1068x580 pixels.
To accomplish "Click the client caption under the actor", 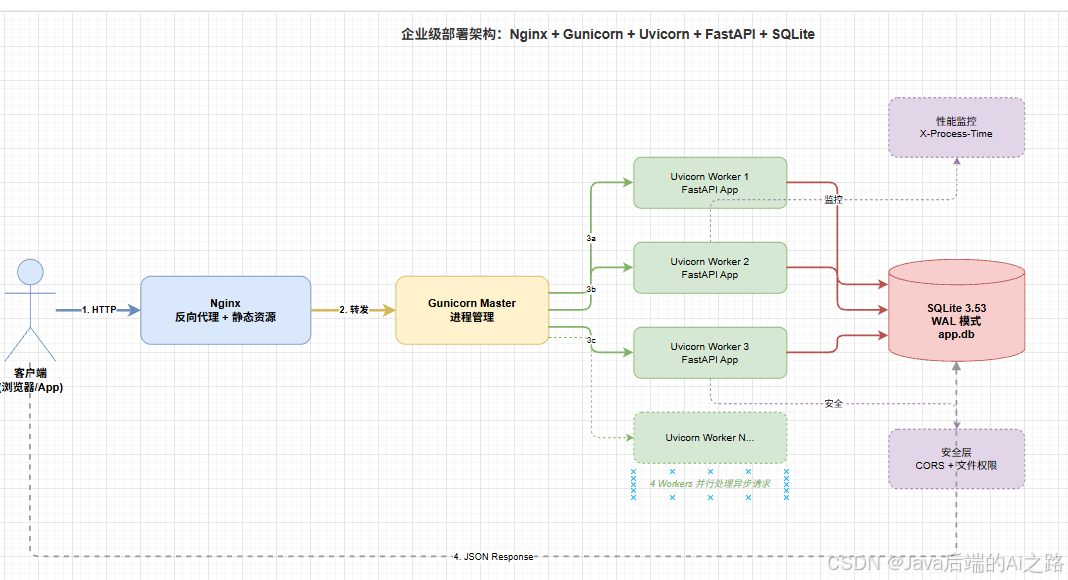I will pyautogui.click(x=31, y=381).
